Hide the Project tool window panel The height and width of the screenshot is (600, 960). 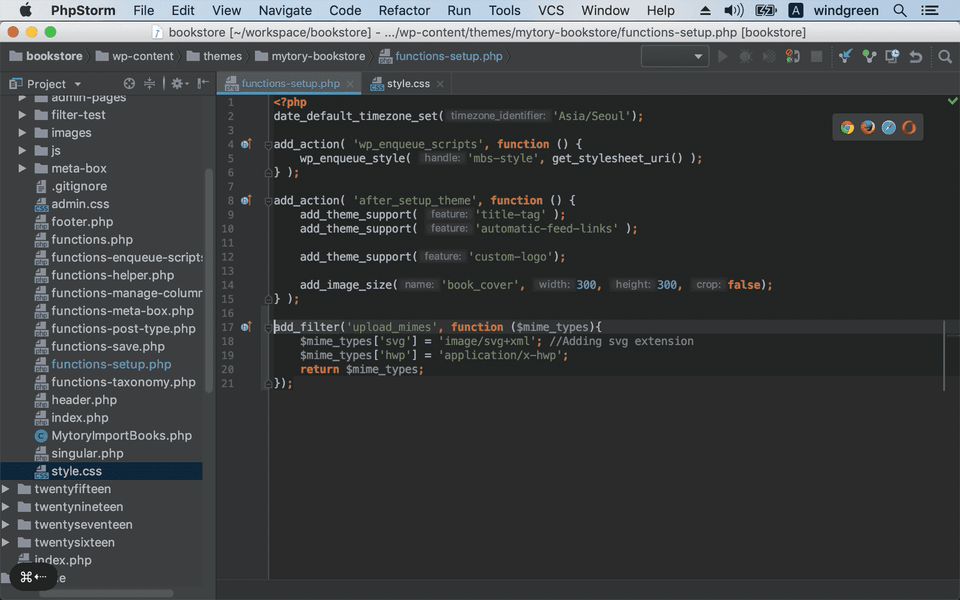coord(201,84)
